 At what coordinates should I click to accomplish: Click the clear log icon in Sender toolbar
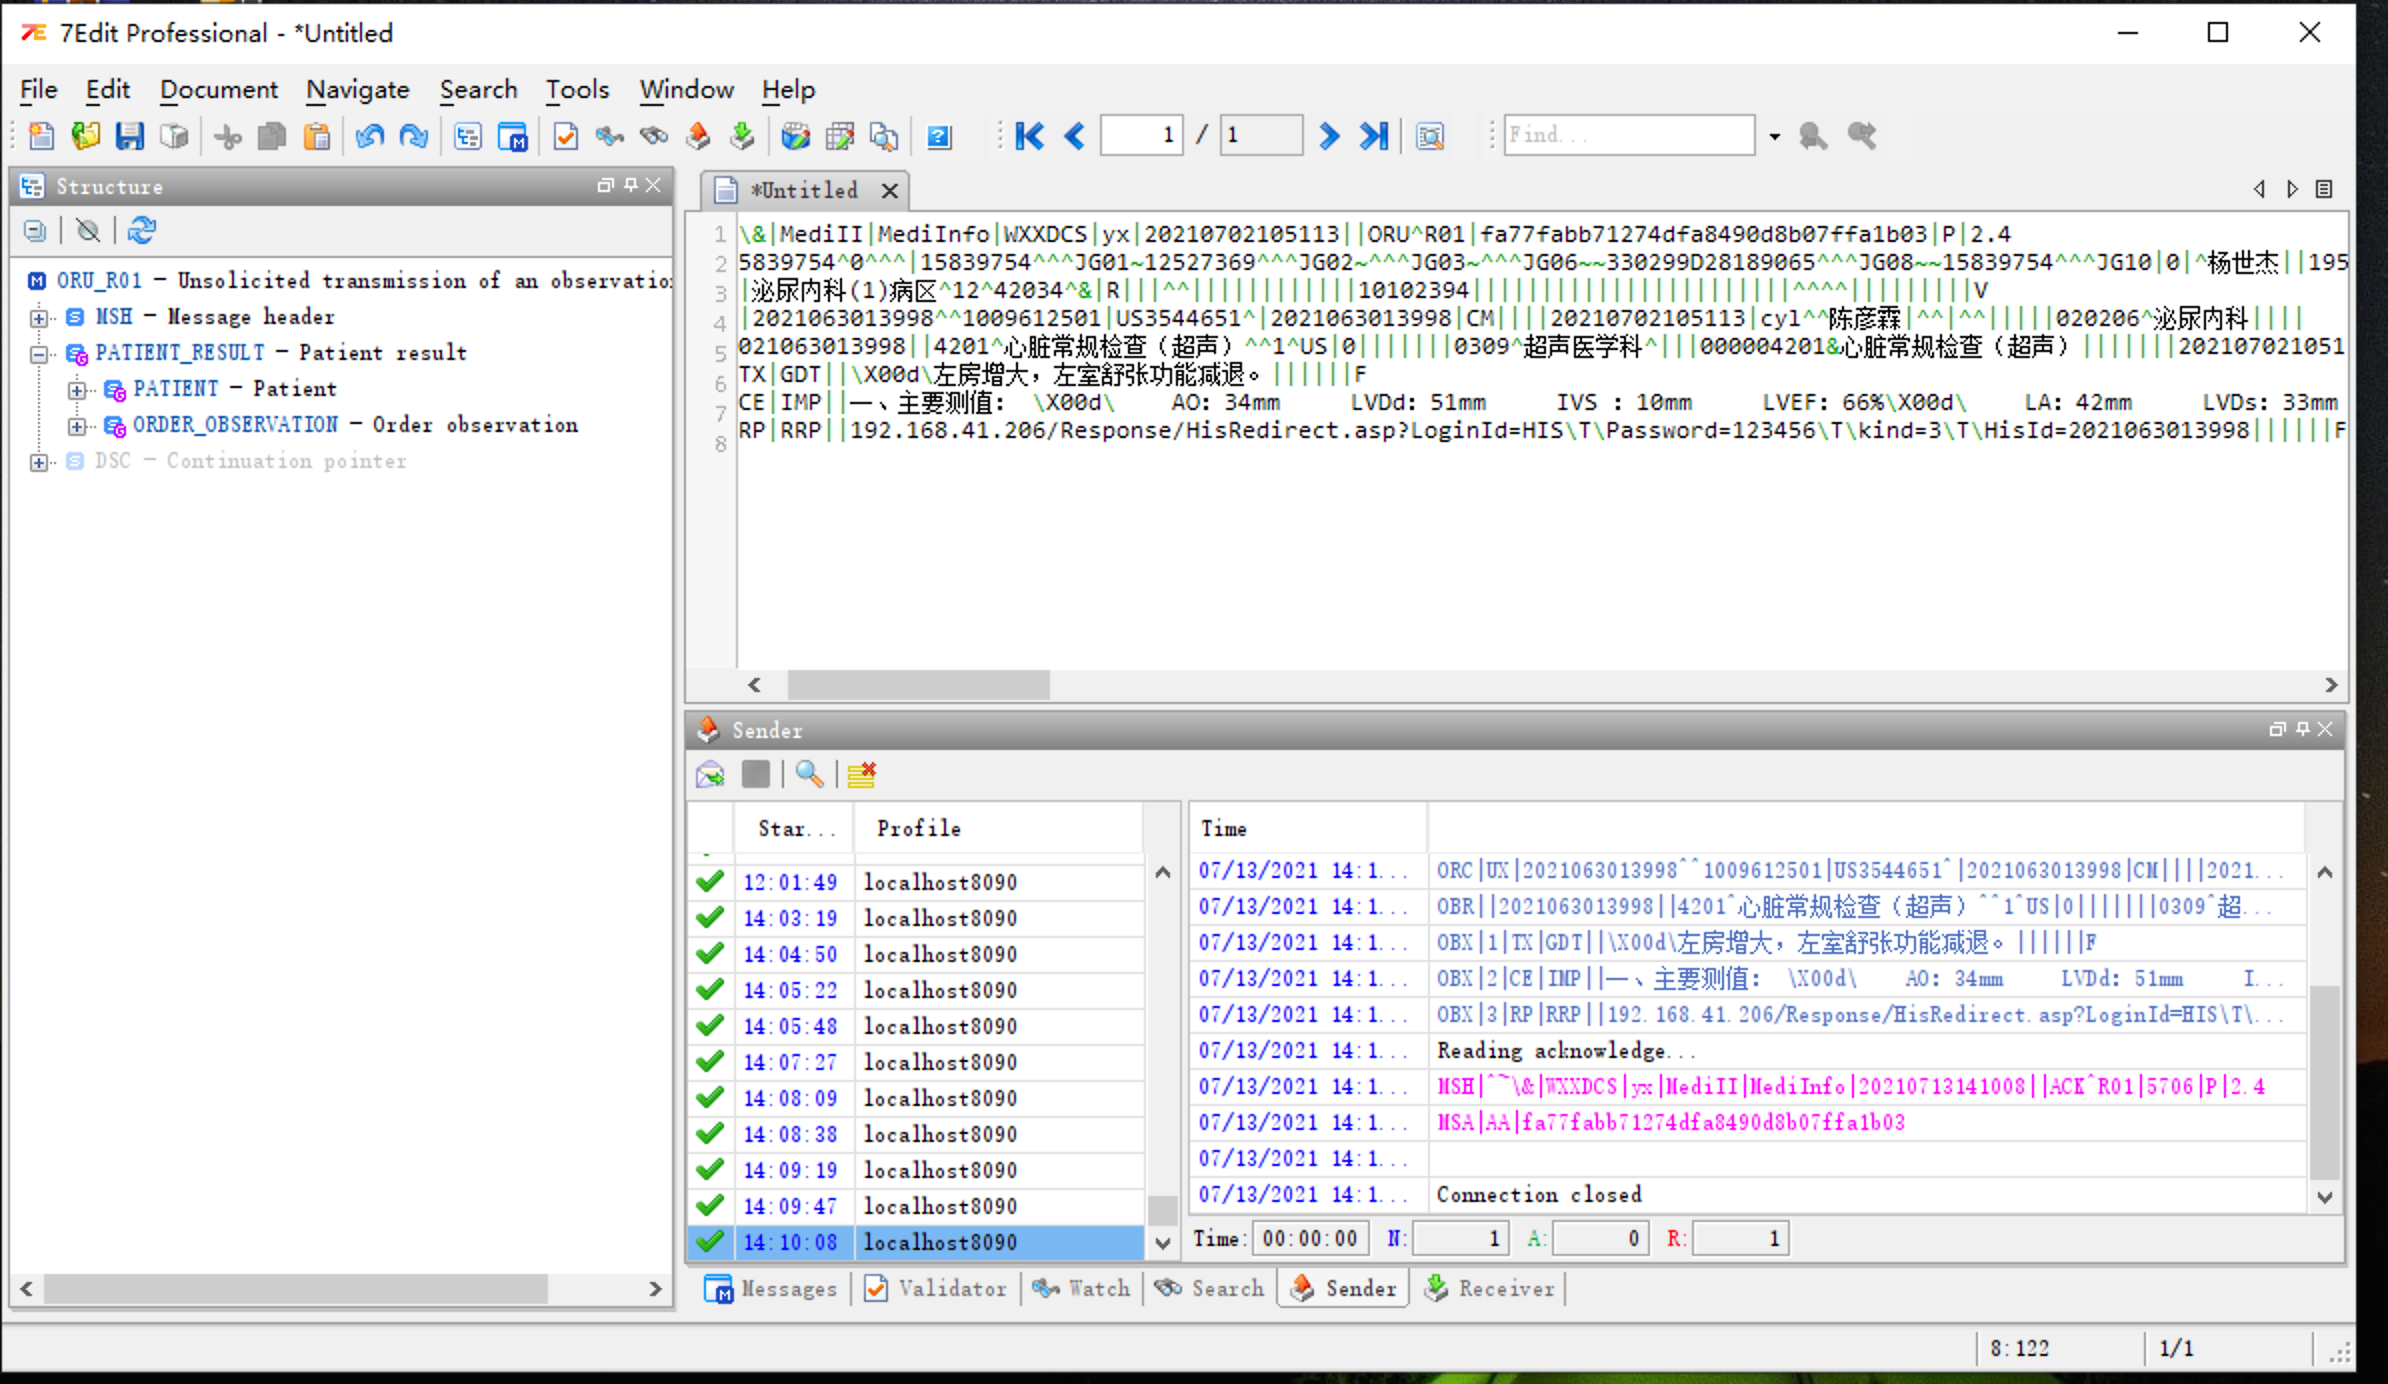(861, 775)
